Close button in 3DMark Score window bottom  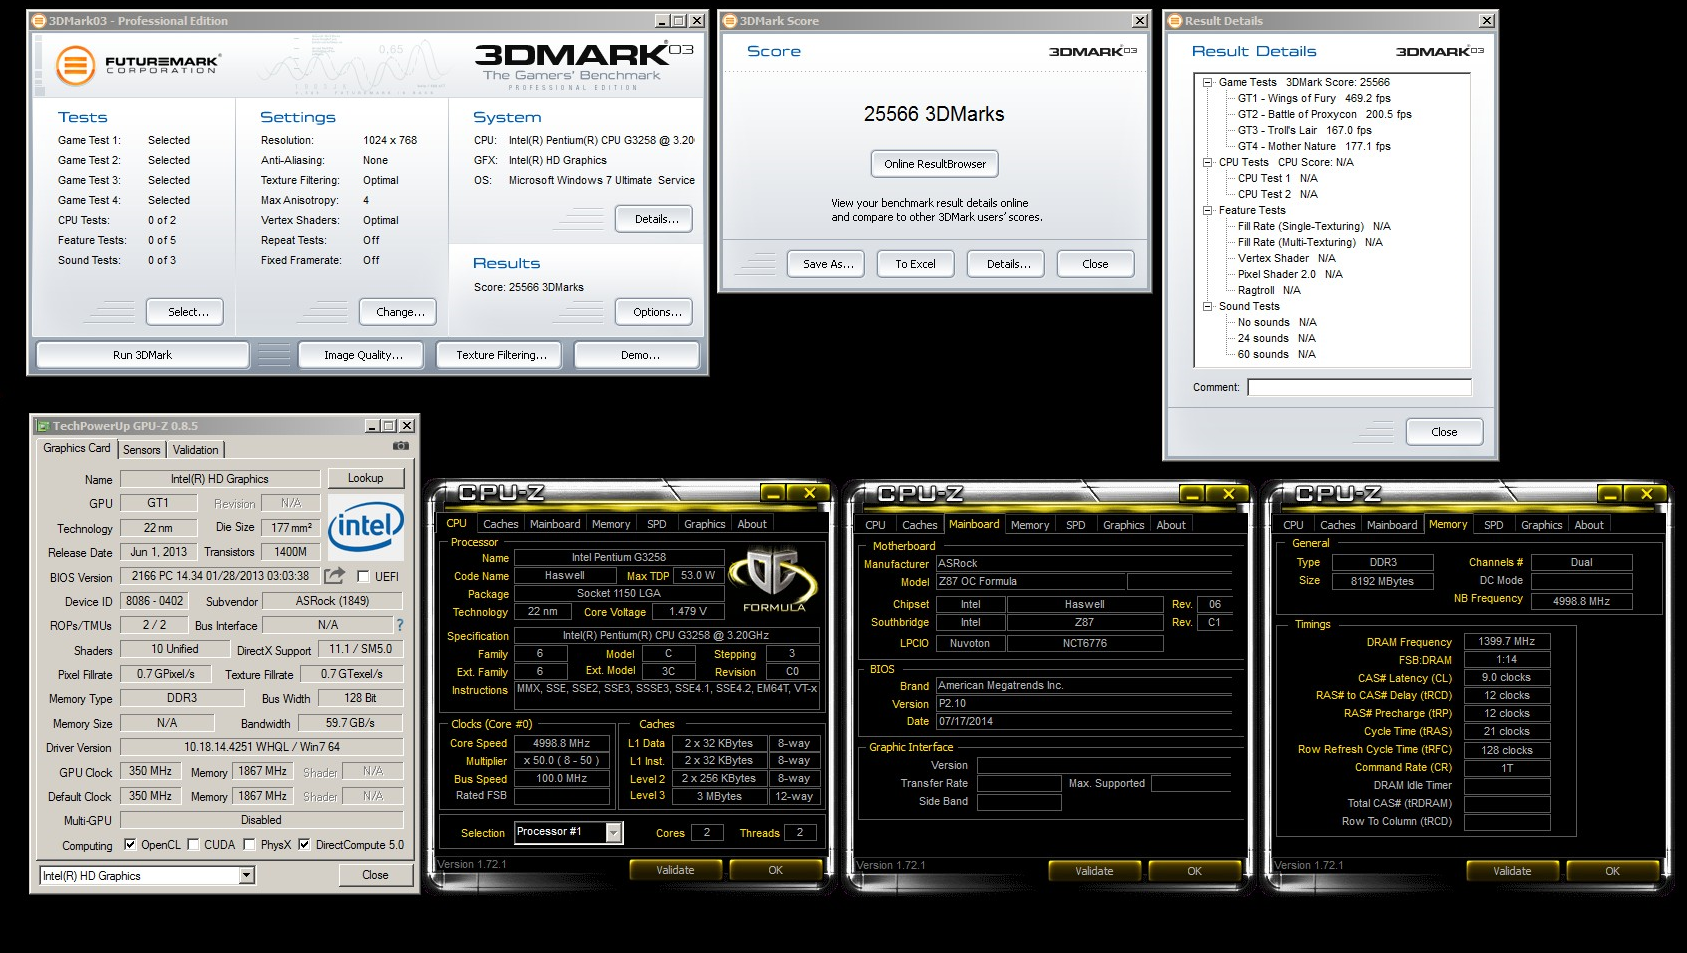(1095, 264)
